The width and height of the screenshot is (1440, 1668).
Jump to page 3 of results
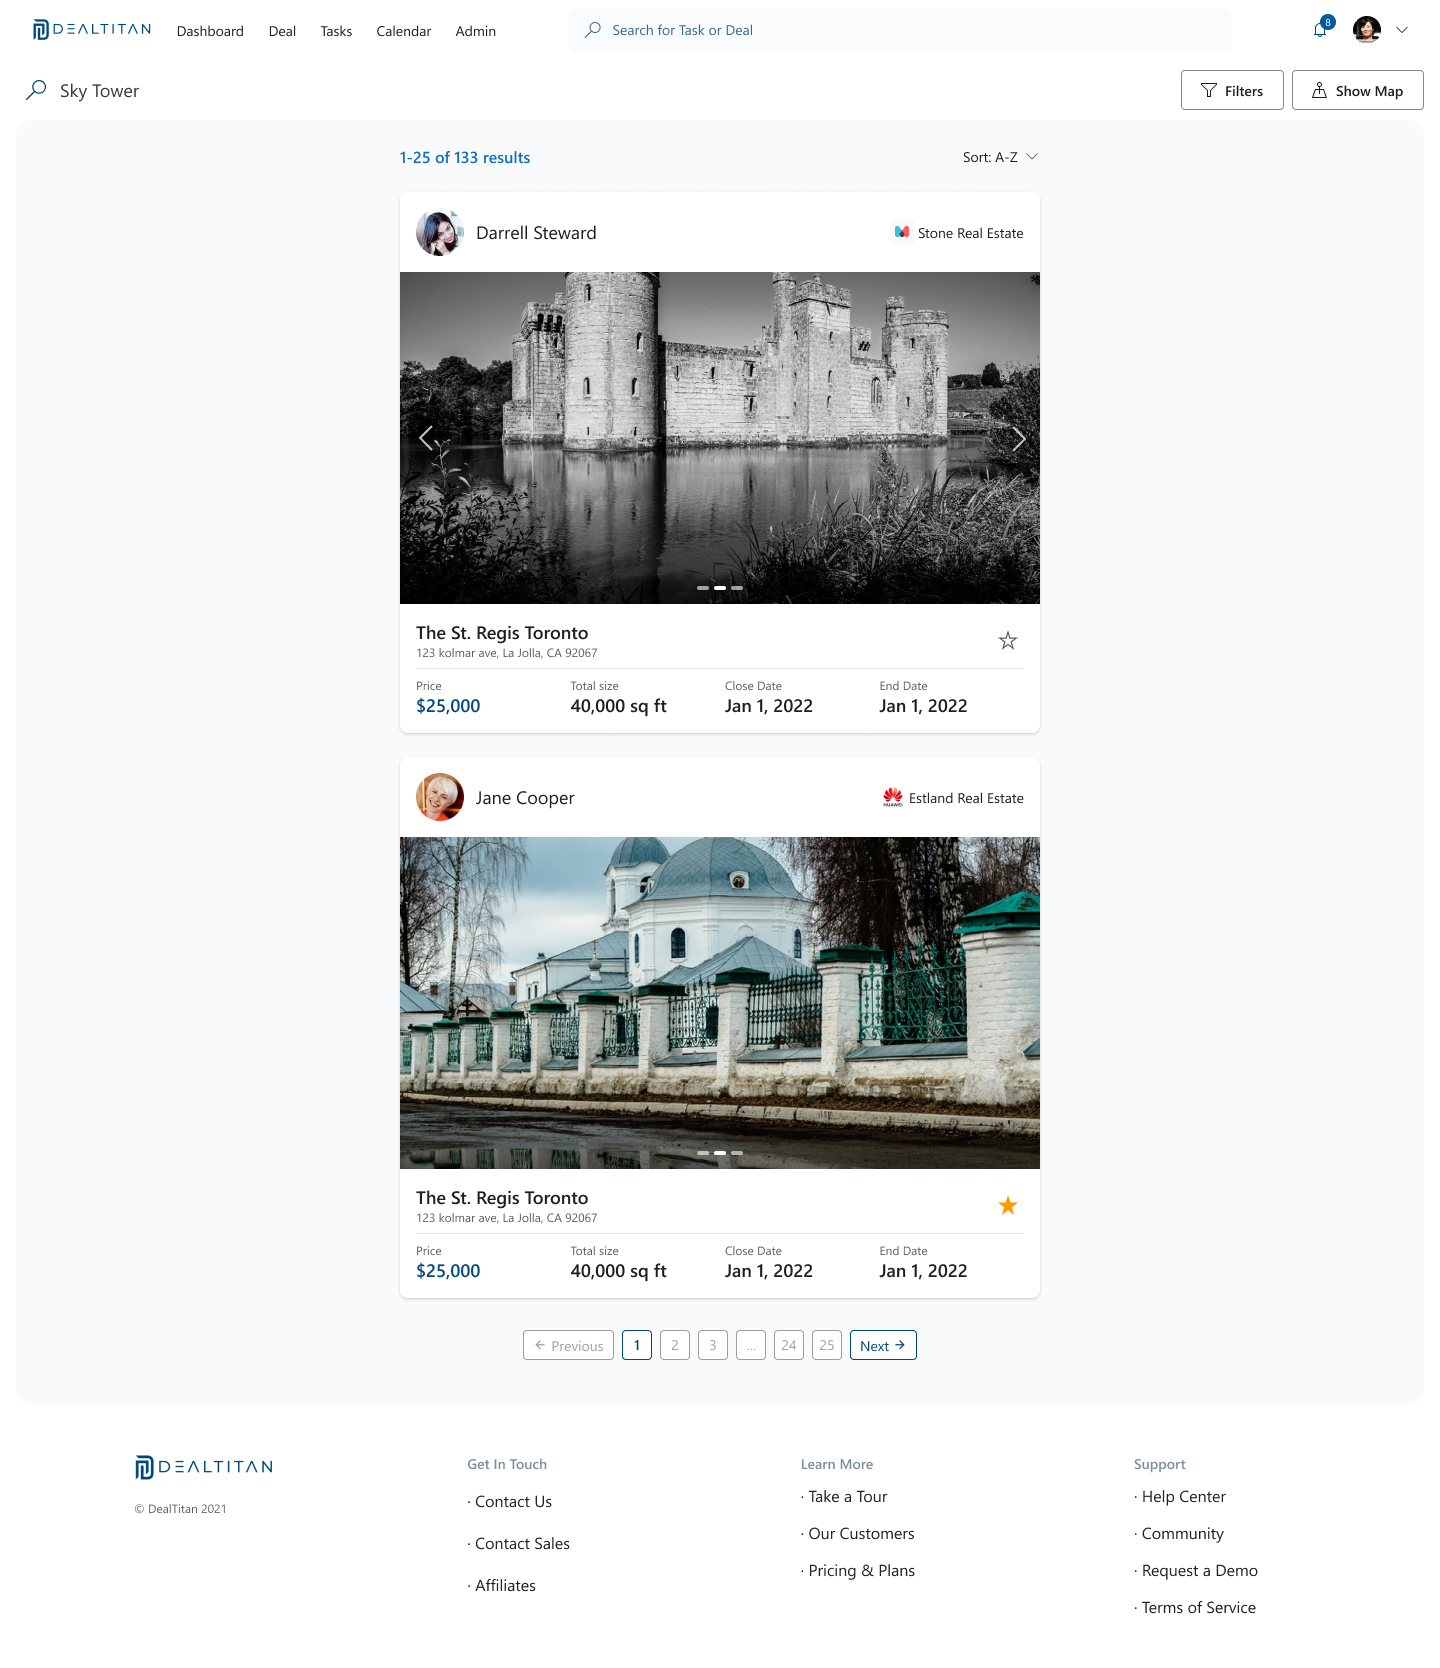point(713,1345)
